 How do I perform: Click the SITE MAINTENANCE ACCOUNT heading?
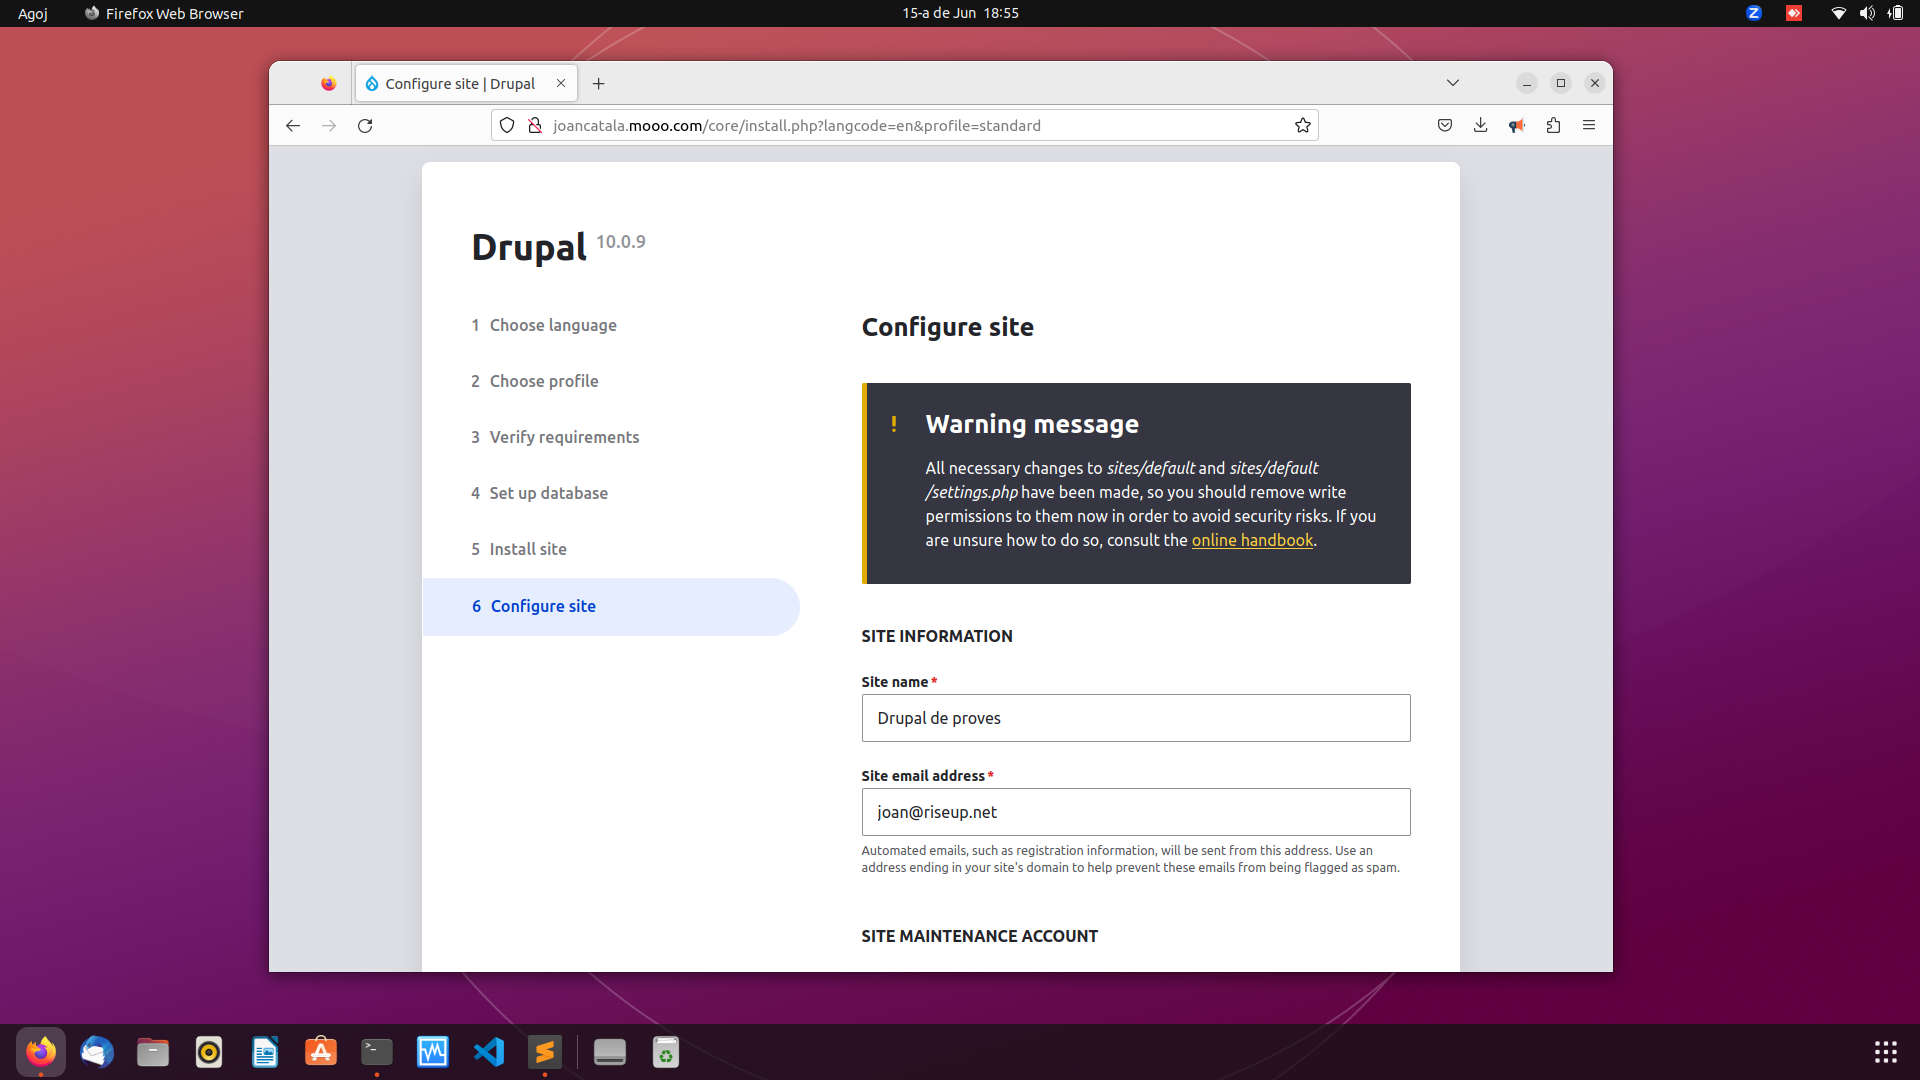(980, 936)
